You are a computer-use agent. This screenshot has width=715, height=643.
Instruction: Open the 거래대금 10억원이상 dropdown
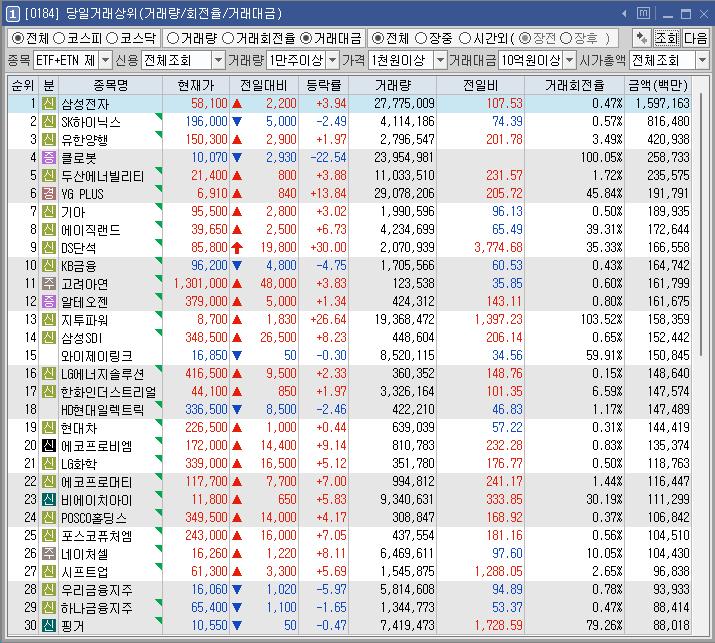click(570, 60)
